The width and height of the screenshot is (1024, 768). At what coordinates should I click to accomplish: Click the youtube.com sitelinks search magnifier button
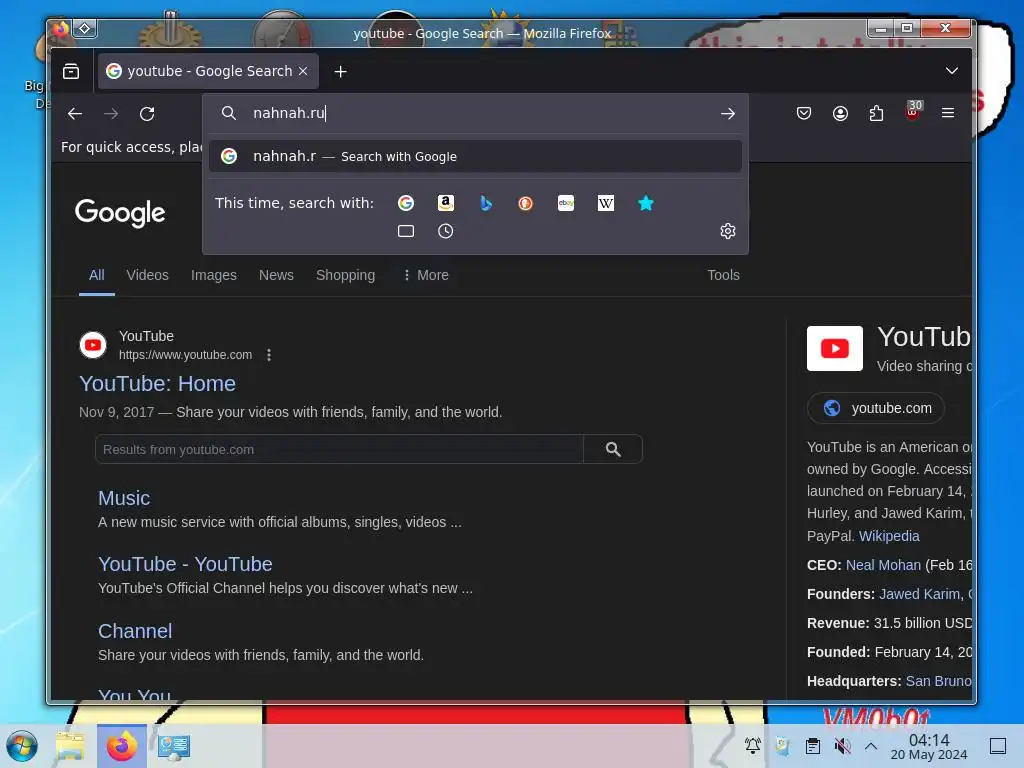(613, 449)
